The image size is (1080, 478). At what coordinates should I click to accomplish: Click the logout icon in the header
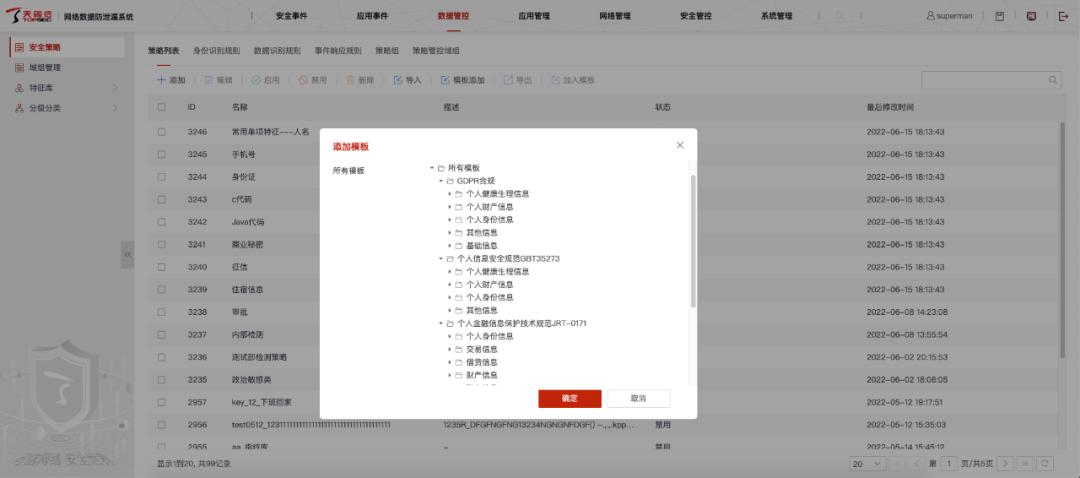(x=1063, y=16)
